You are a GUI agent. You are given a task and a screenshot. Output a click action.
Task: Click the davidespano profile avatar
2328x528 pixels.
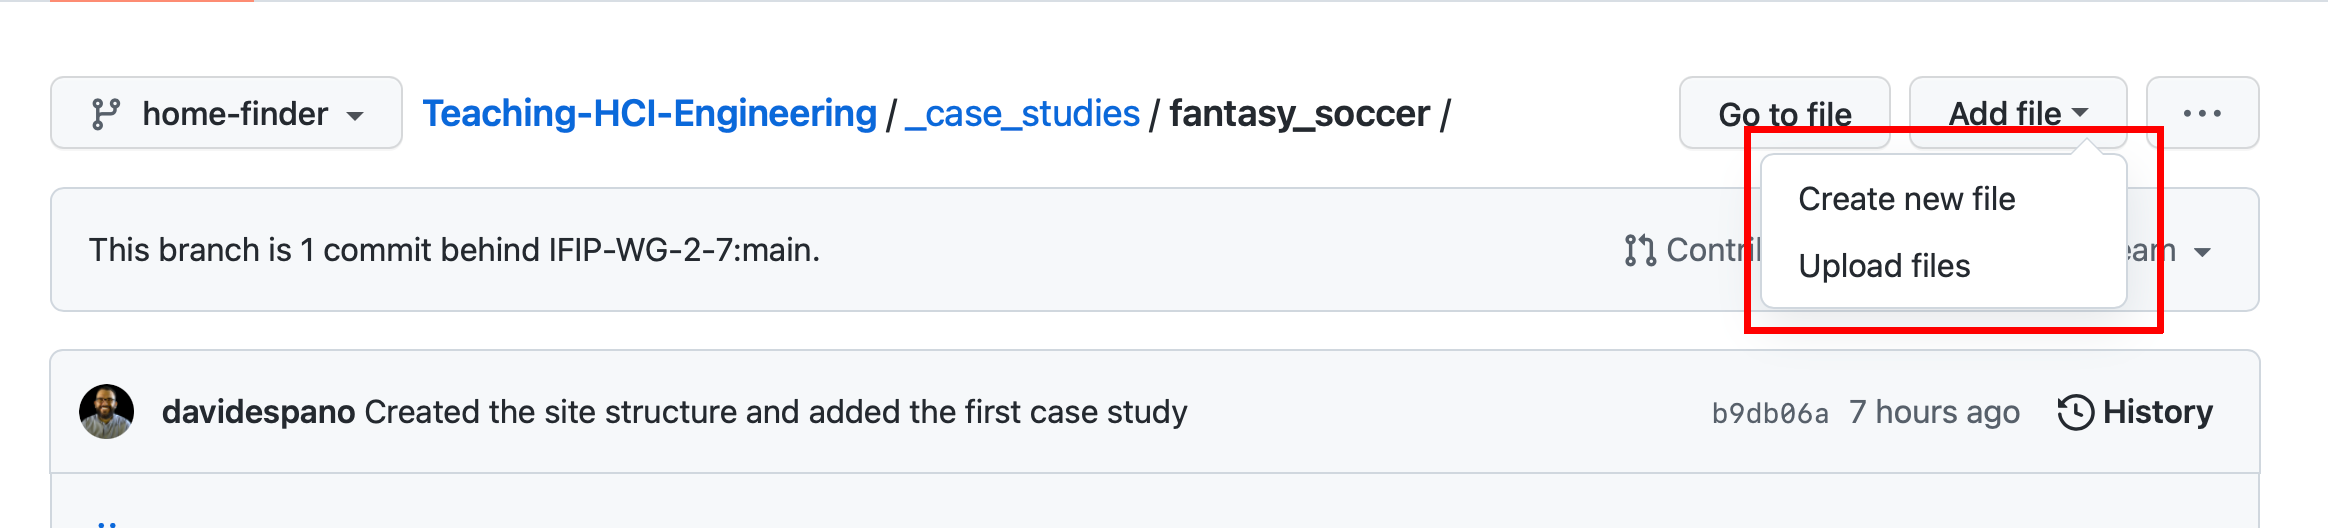pos(106,412)
